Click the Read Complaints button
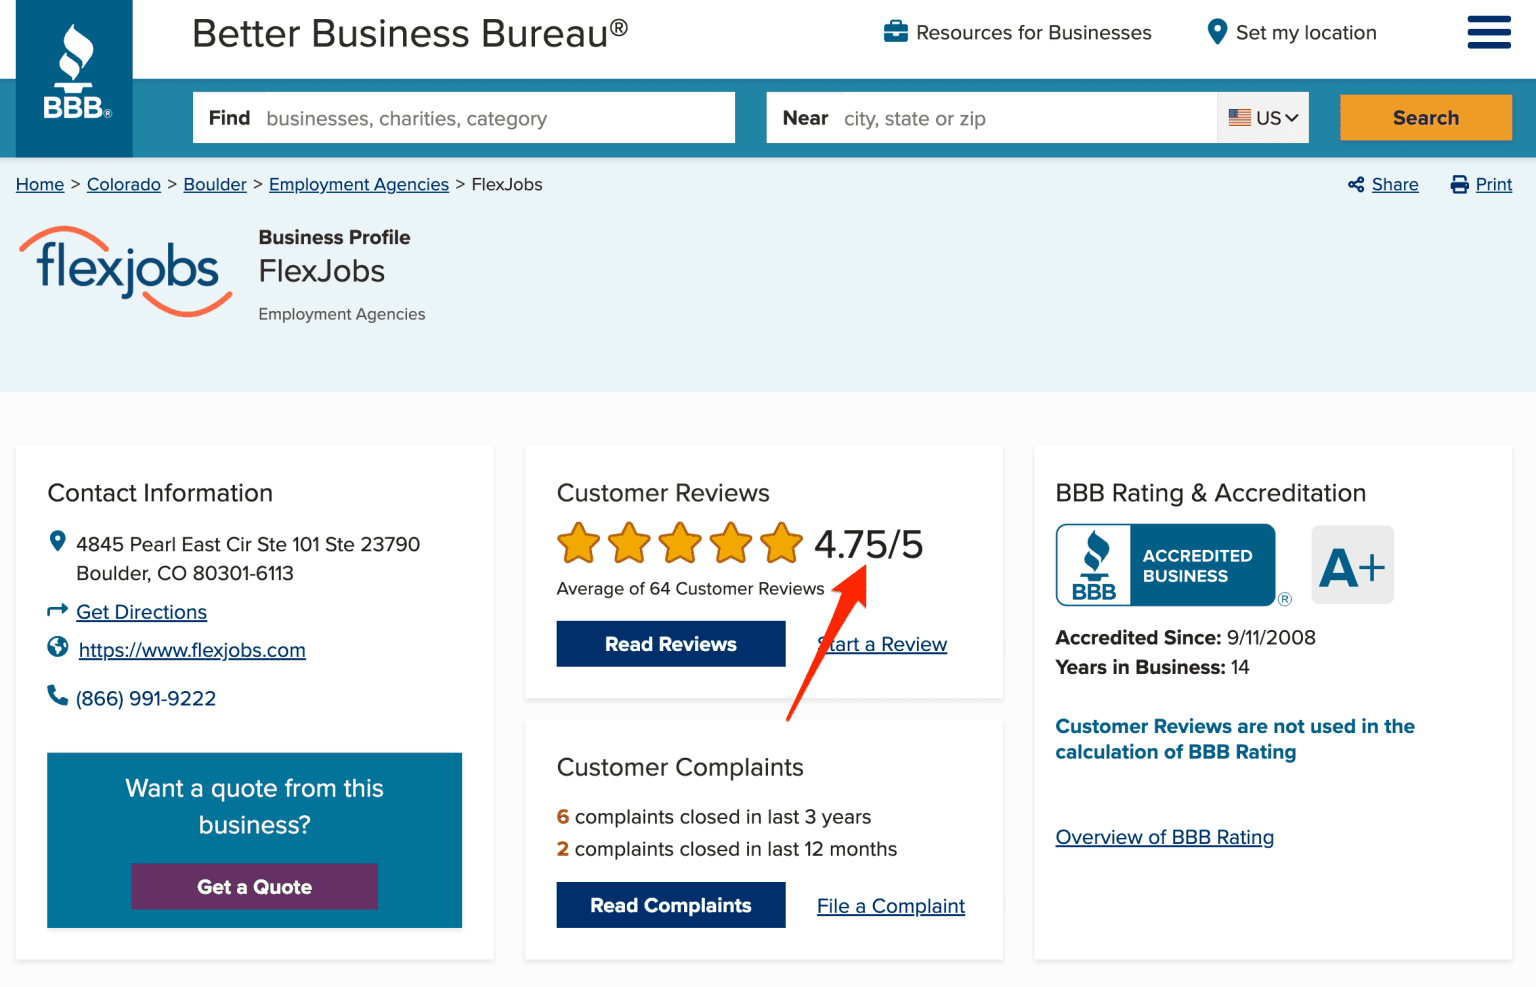This screenshot has width=1536, height=987. pos(670,905)
